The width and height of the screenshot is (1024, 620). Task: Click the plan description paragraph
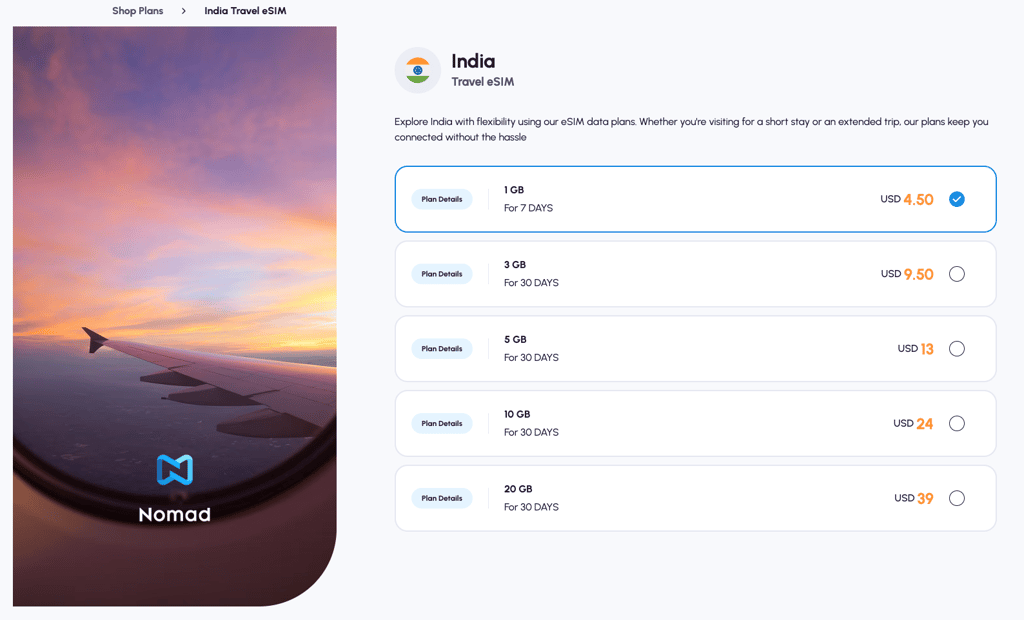click(692, 129)
